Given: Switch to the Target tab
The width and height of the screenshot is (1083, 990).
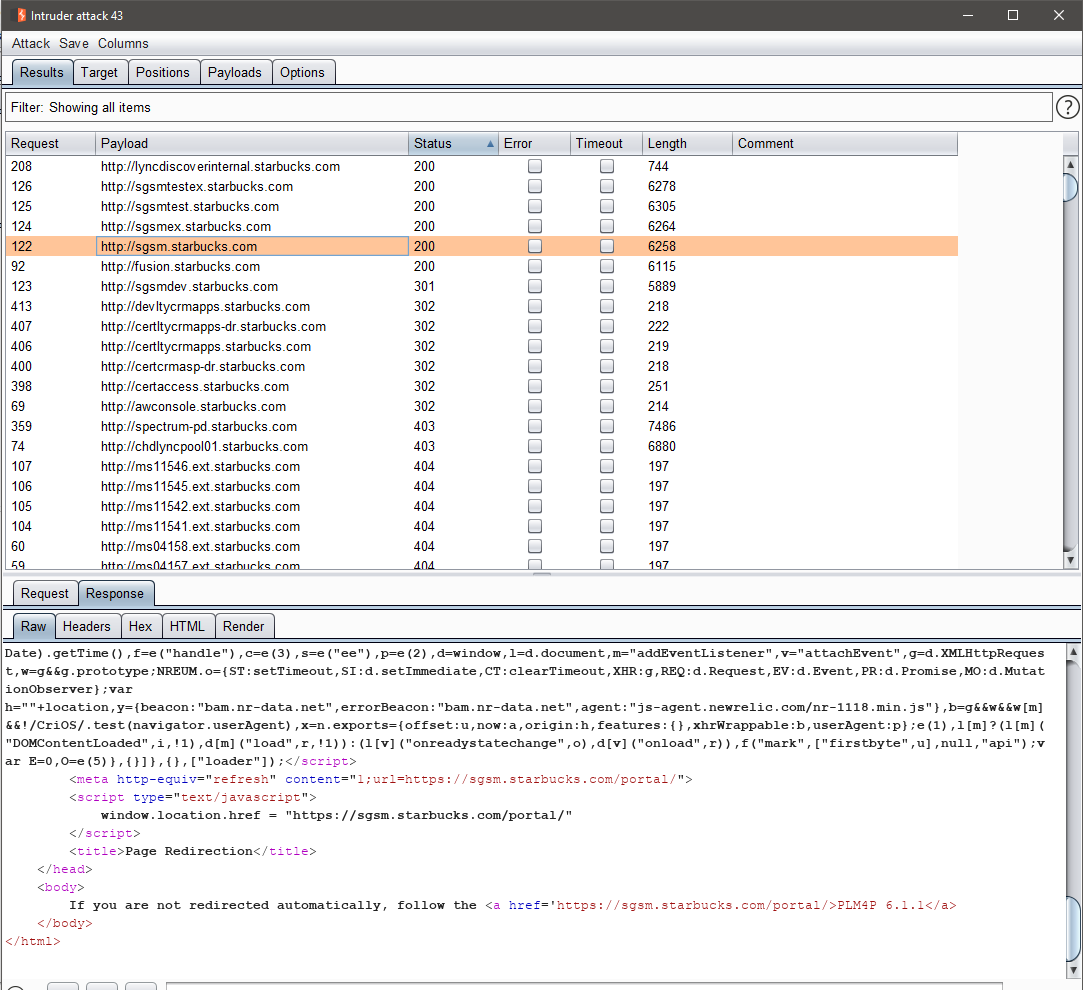Looking at the screenshot, I should [99, 73].
